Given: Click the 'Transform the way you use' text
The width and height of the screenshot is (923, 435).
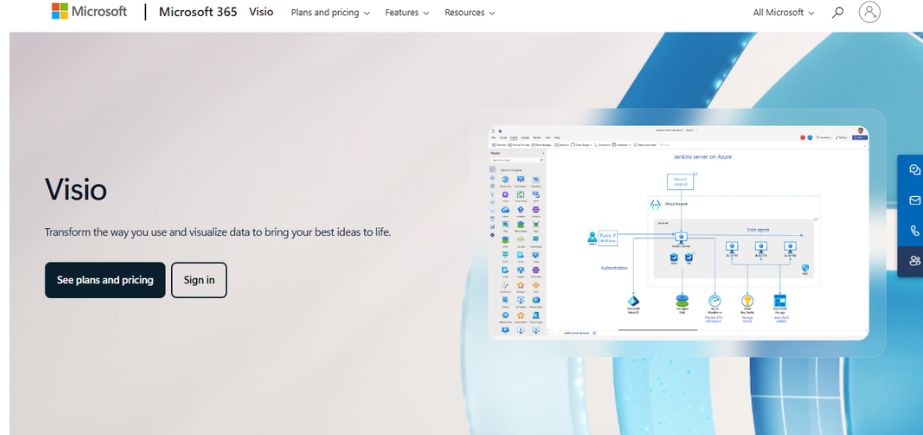Looking at the screenshot, I should click(x=218, y=232).
